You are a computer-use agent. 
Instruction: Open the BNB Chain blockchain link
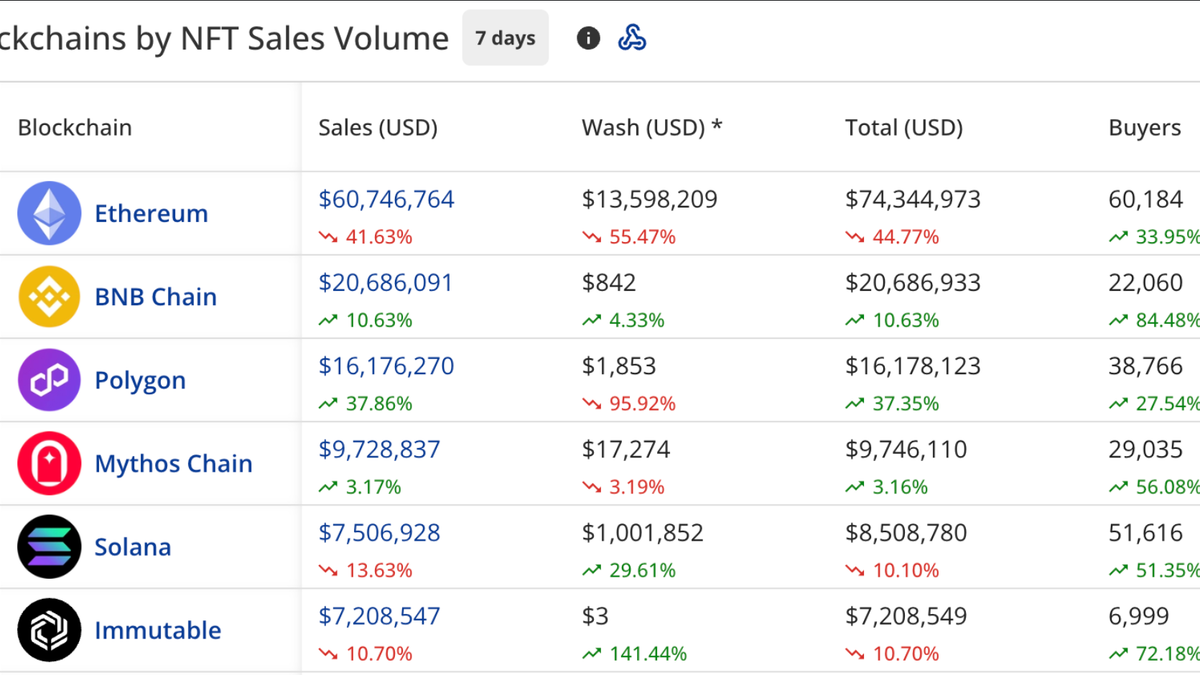tap(156, 297)
